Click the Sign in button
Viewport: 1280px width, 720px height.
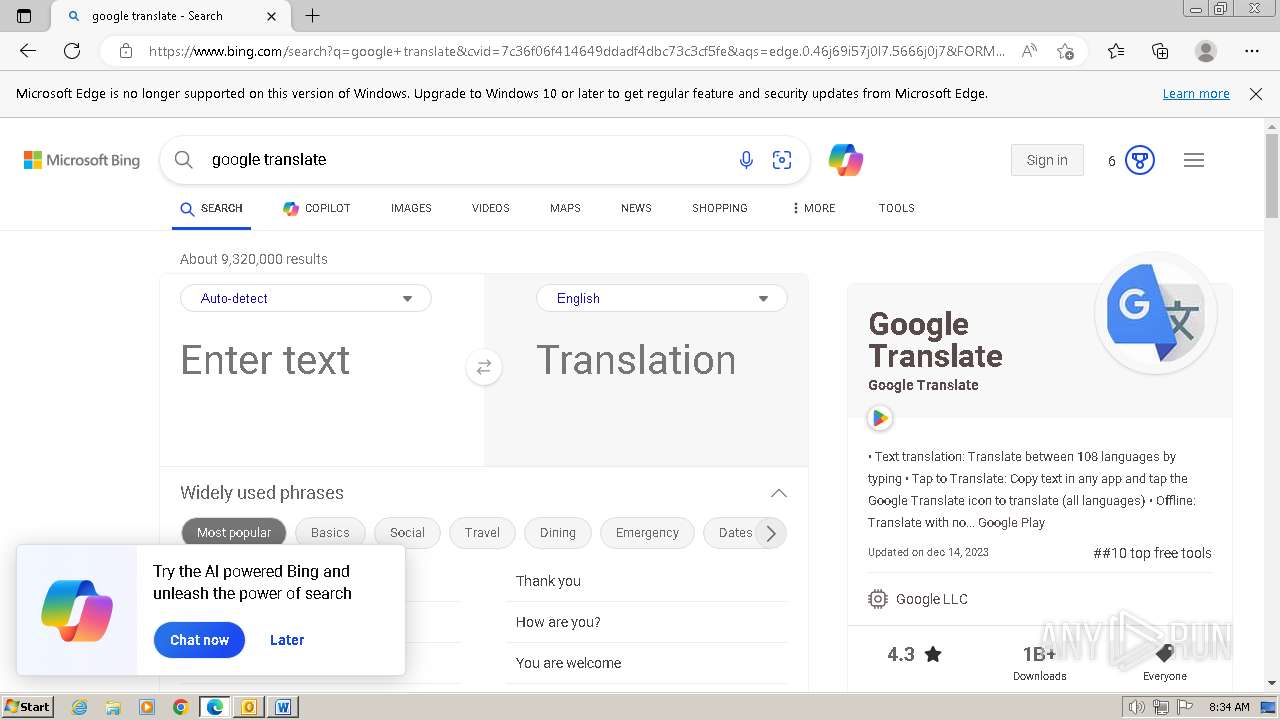[1047, 160]
